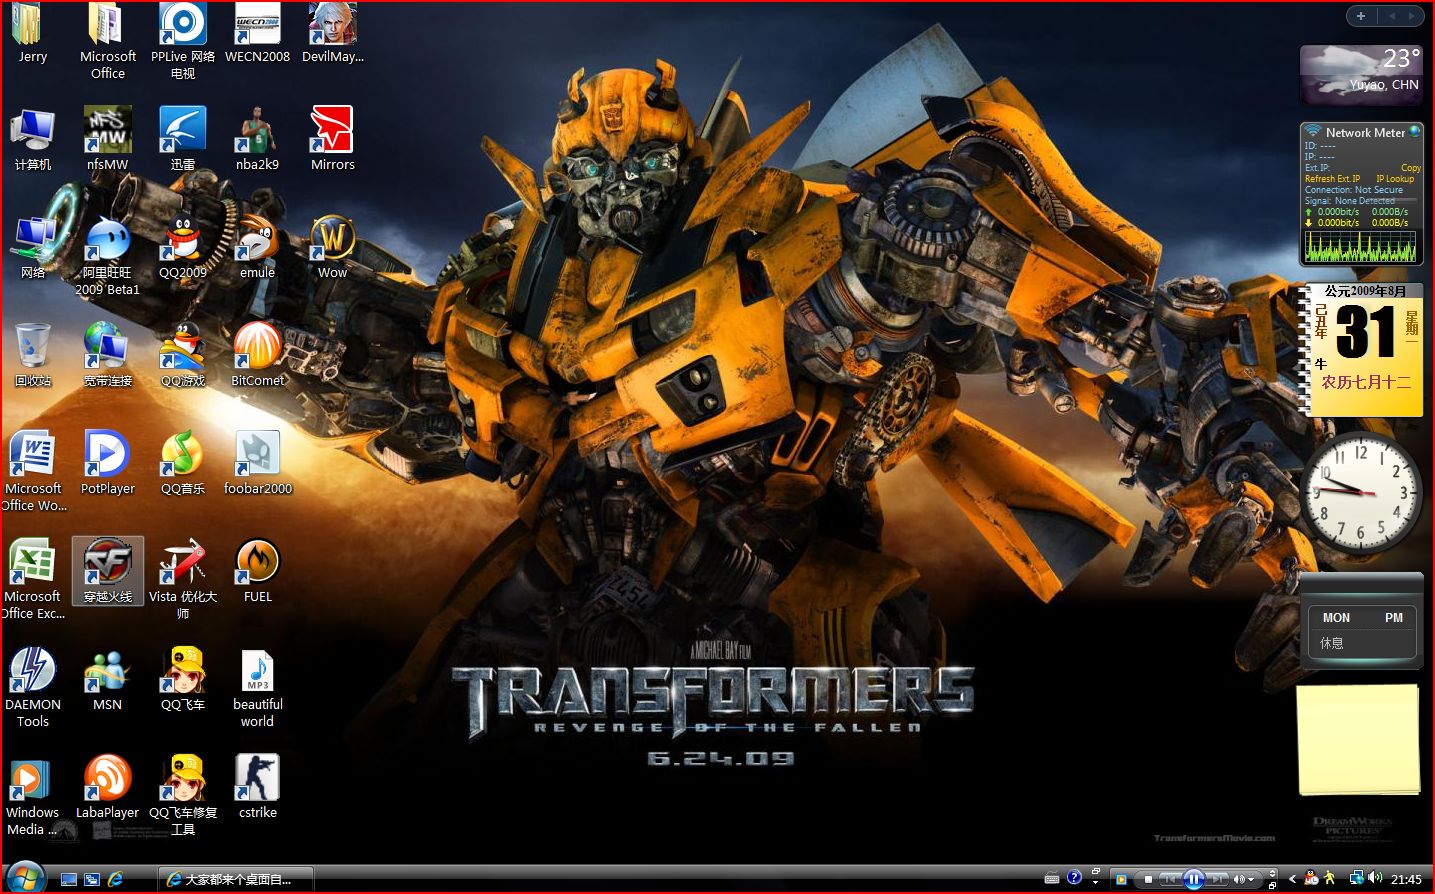Open the QQ飞车修复工具 shortcut
Viewport: 1435px width, 894px height.
183,796
